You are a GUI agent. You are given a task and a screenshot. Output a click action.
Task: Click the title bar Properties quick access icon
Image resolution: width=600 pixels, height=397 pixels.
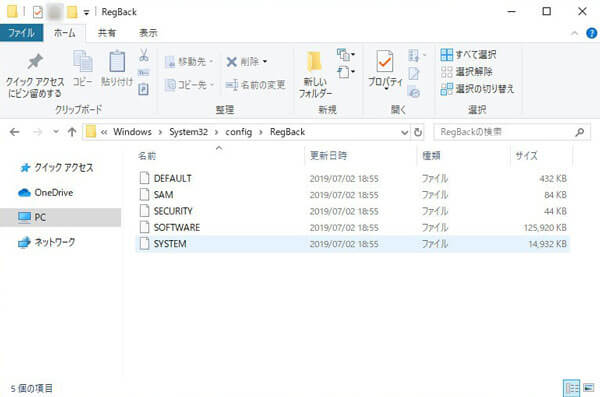click(x=38, y=12)
